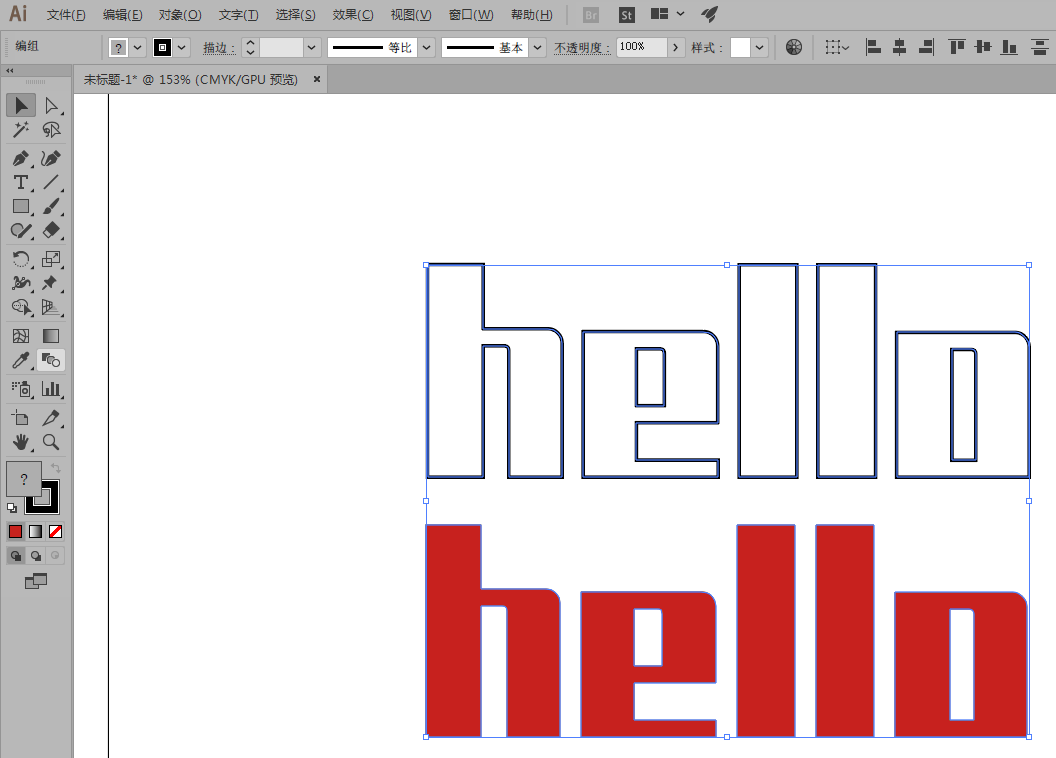Activate the Warp tool
Viewport: 1056px width, 758px height.
coord(21,283)
